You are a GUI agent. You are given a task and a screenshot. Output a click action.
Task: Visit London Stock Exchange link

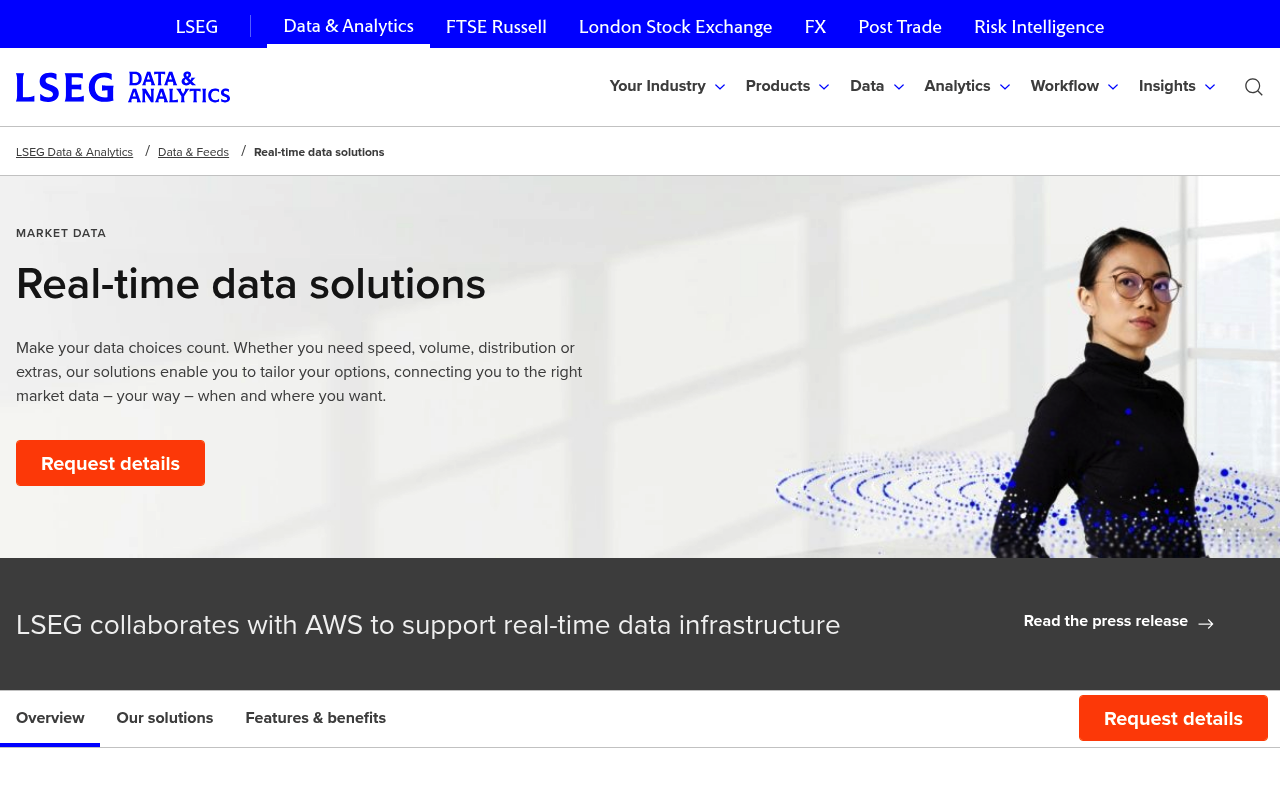[x=675, y=27]
